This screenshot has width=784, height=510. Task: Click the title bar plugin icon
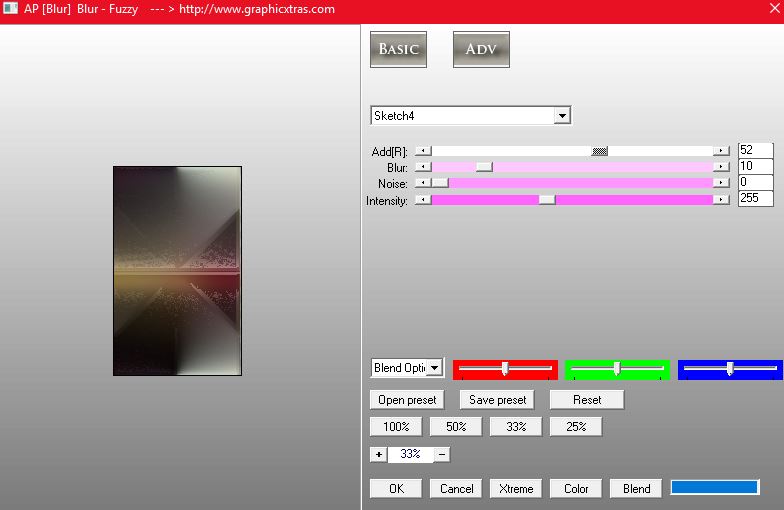[10, 8]
